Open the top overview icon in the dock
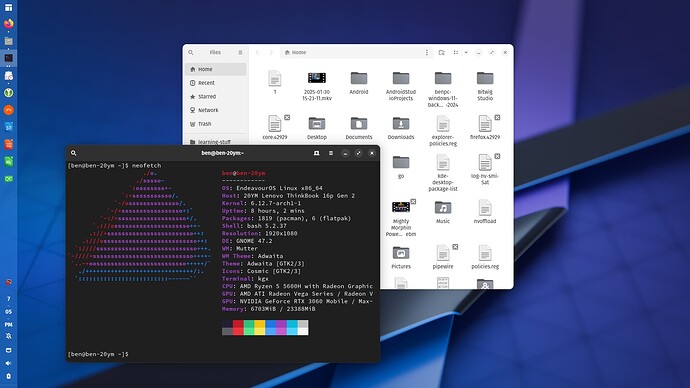690x388 pixels. 8,7
